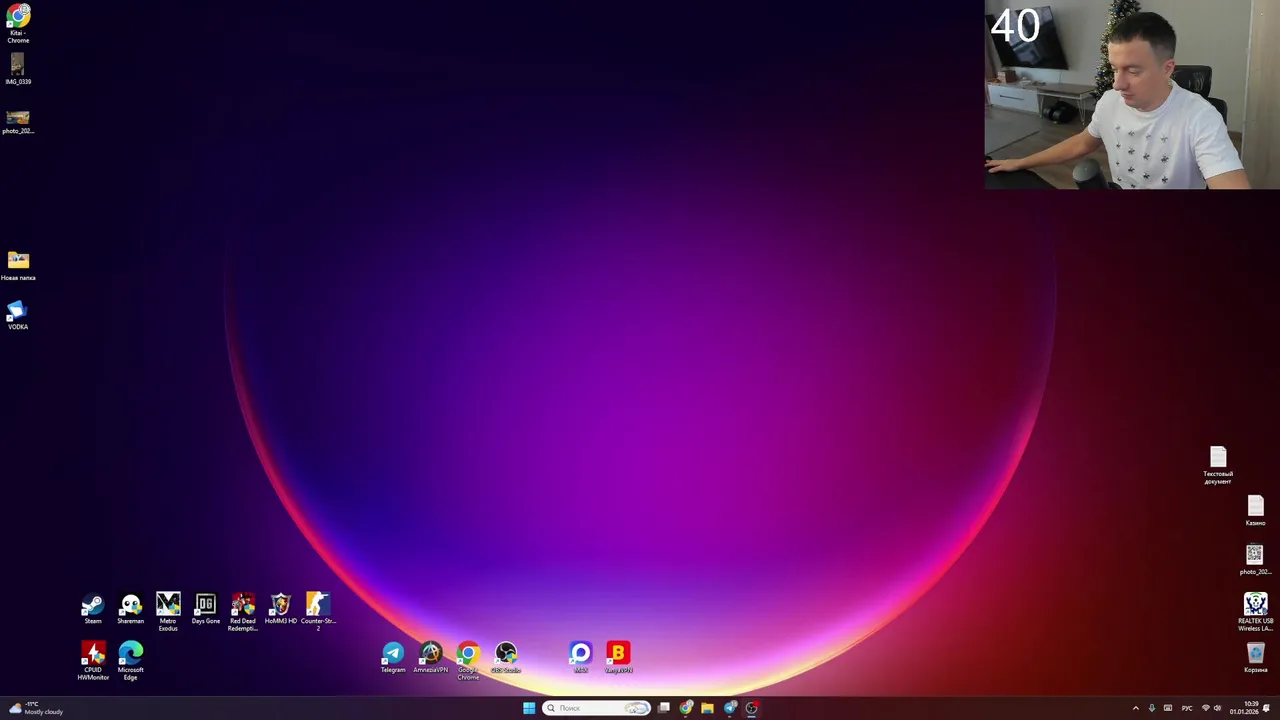Select the QR code photo_202 file
Image resolution: width=1280 pixels, height=720 pixels.
[x=1255, y=560]
